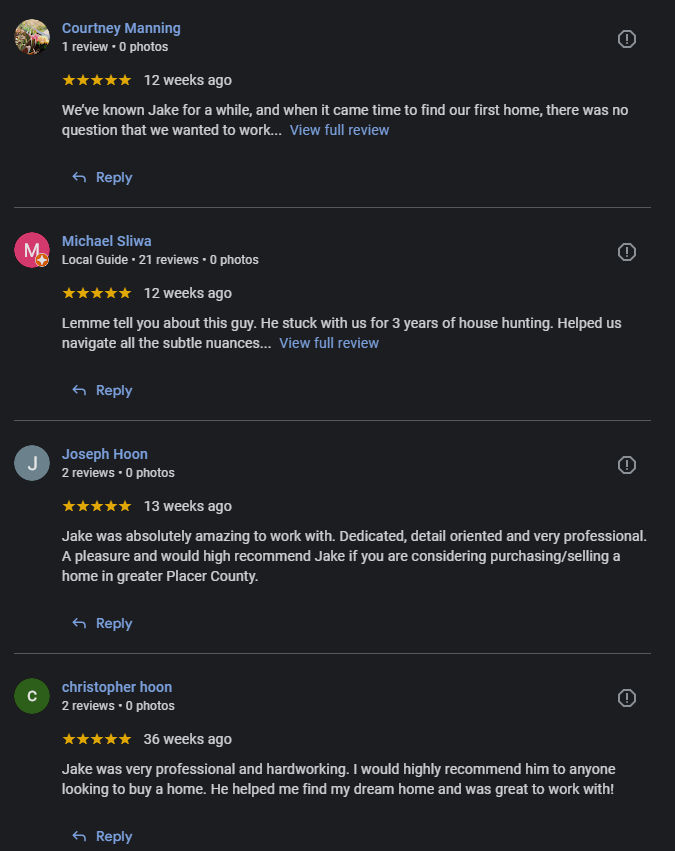Open christopher hoon's profile name link
The width and height of the screenshot is (675, 851).
point(117,687)
